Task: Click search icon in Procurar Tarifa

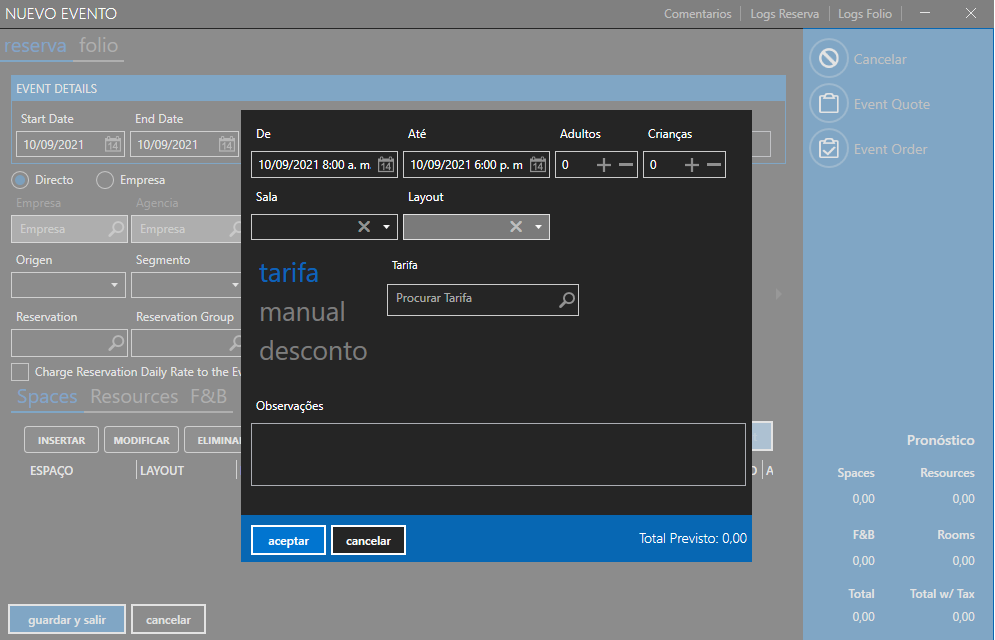Action: (566, 299)
